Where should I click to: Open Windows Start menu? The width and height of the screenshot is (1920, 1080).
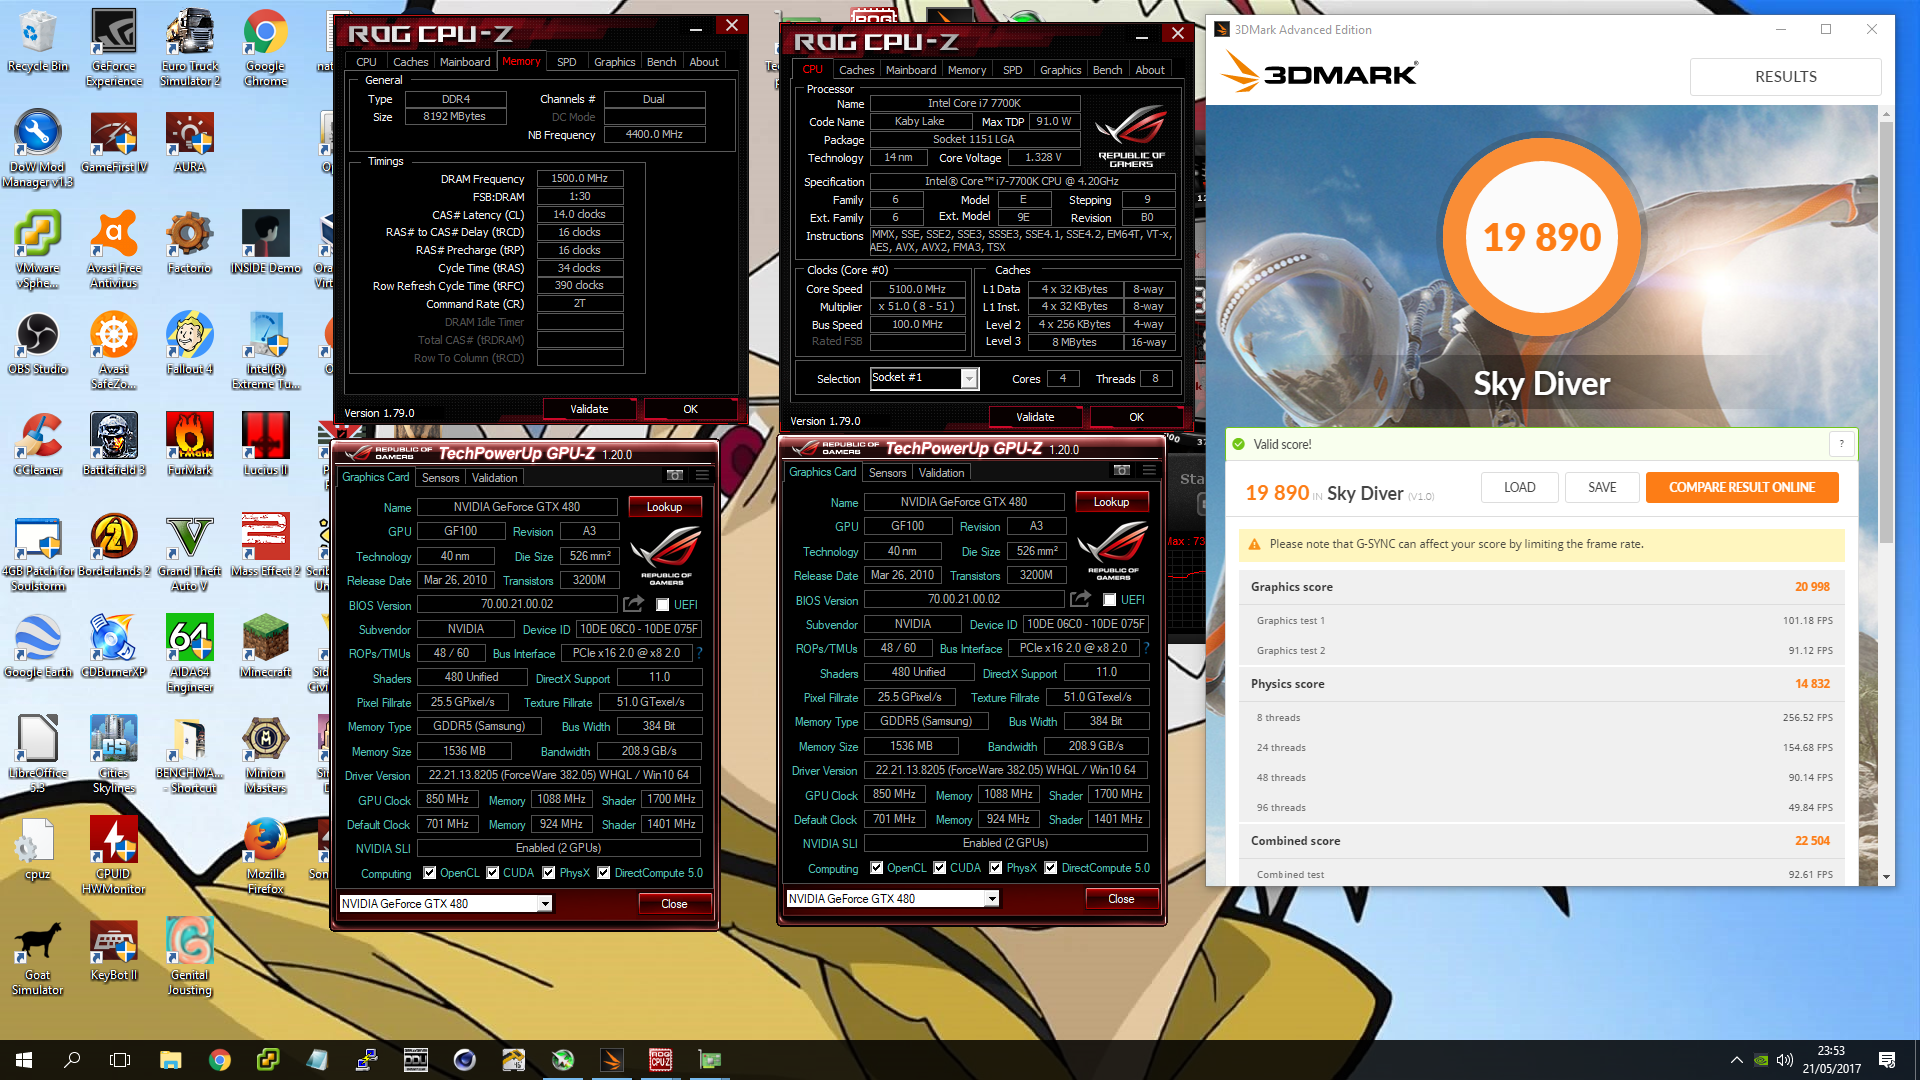[x=24, y=1060]
